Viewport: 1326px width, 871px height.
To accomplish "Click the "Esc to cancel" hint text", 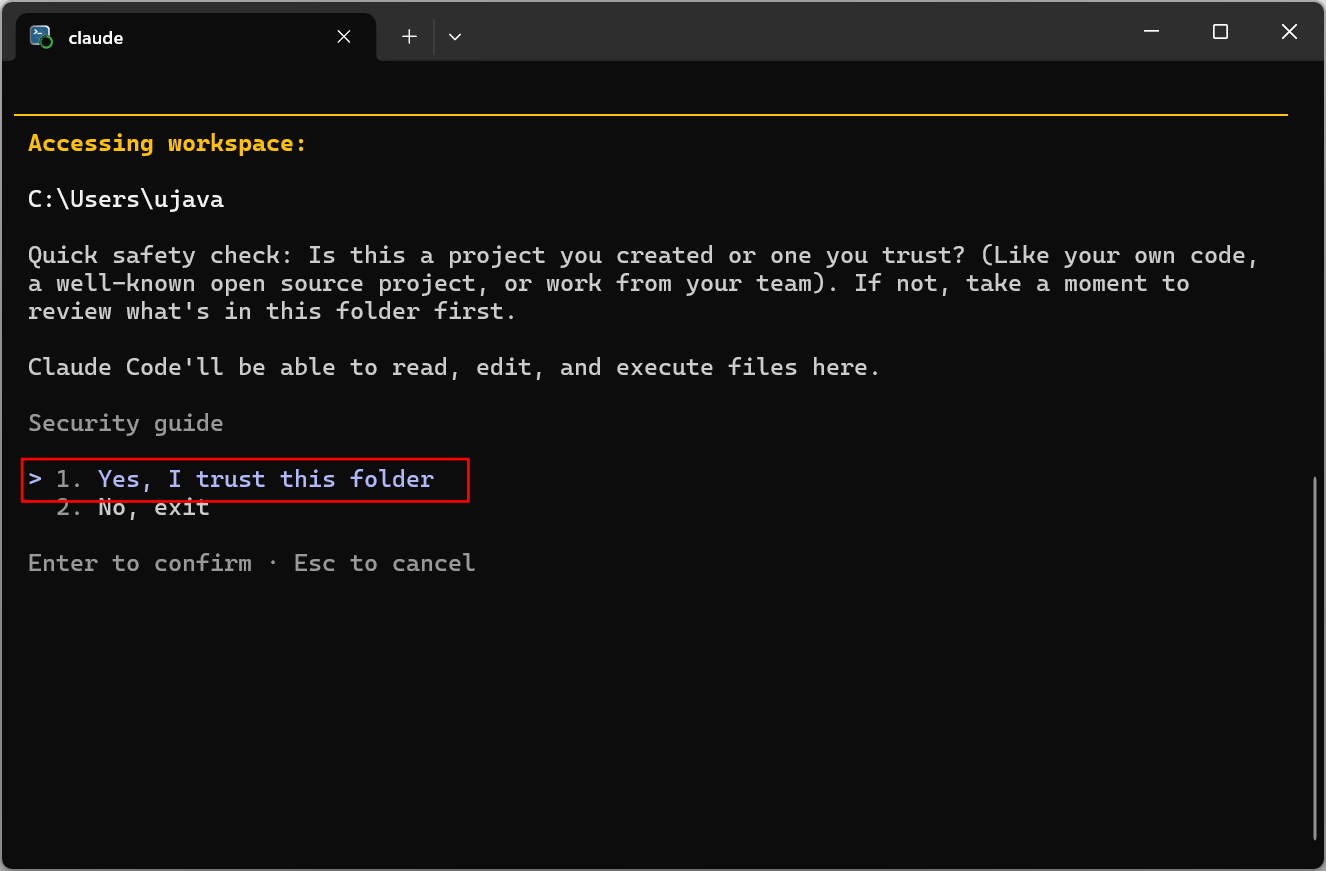I will point(385,563).
